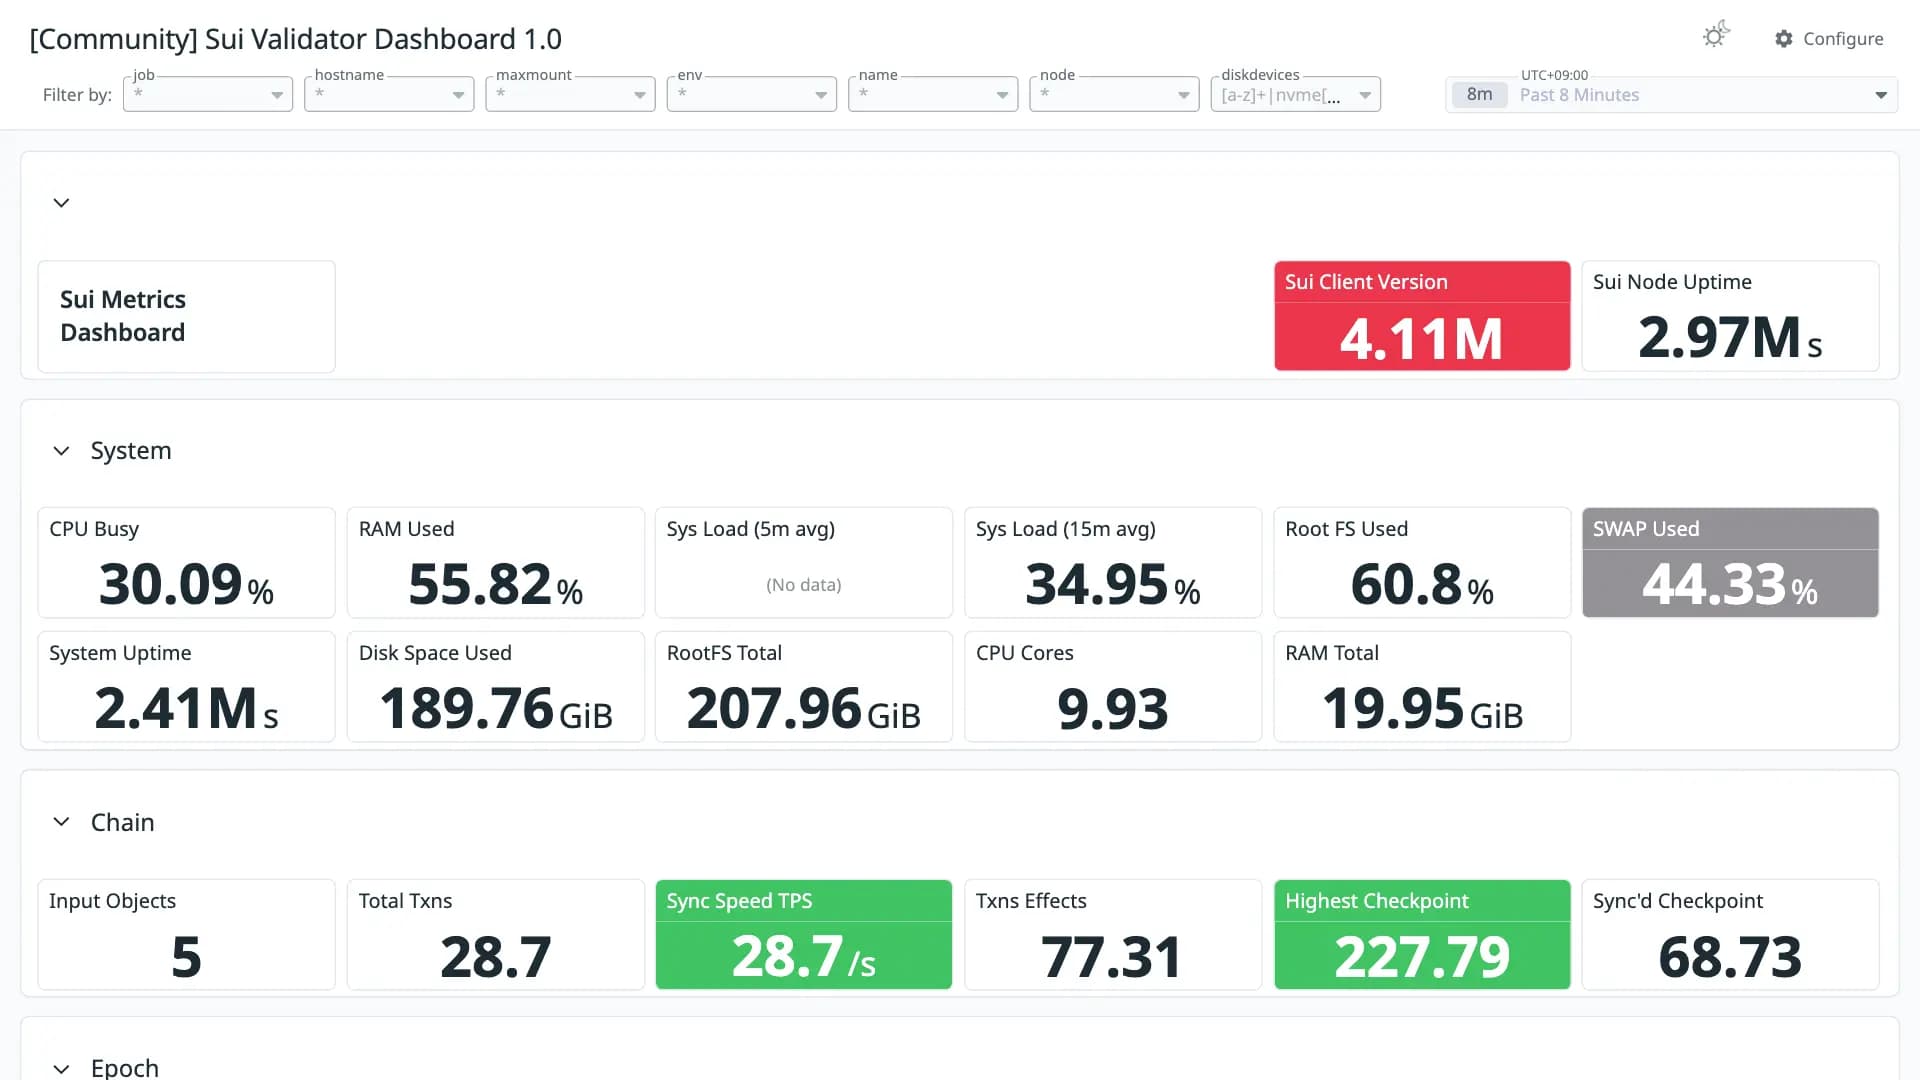The height and width of the screenshot is (1080, 1920).
Task: Click the RAM Total 19.95 GiB widget
Action: (x=1422, y=687)
